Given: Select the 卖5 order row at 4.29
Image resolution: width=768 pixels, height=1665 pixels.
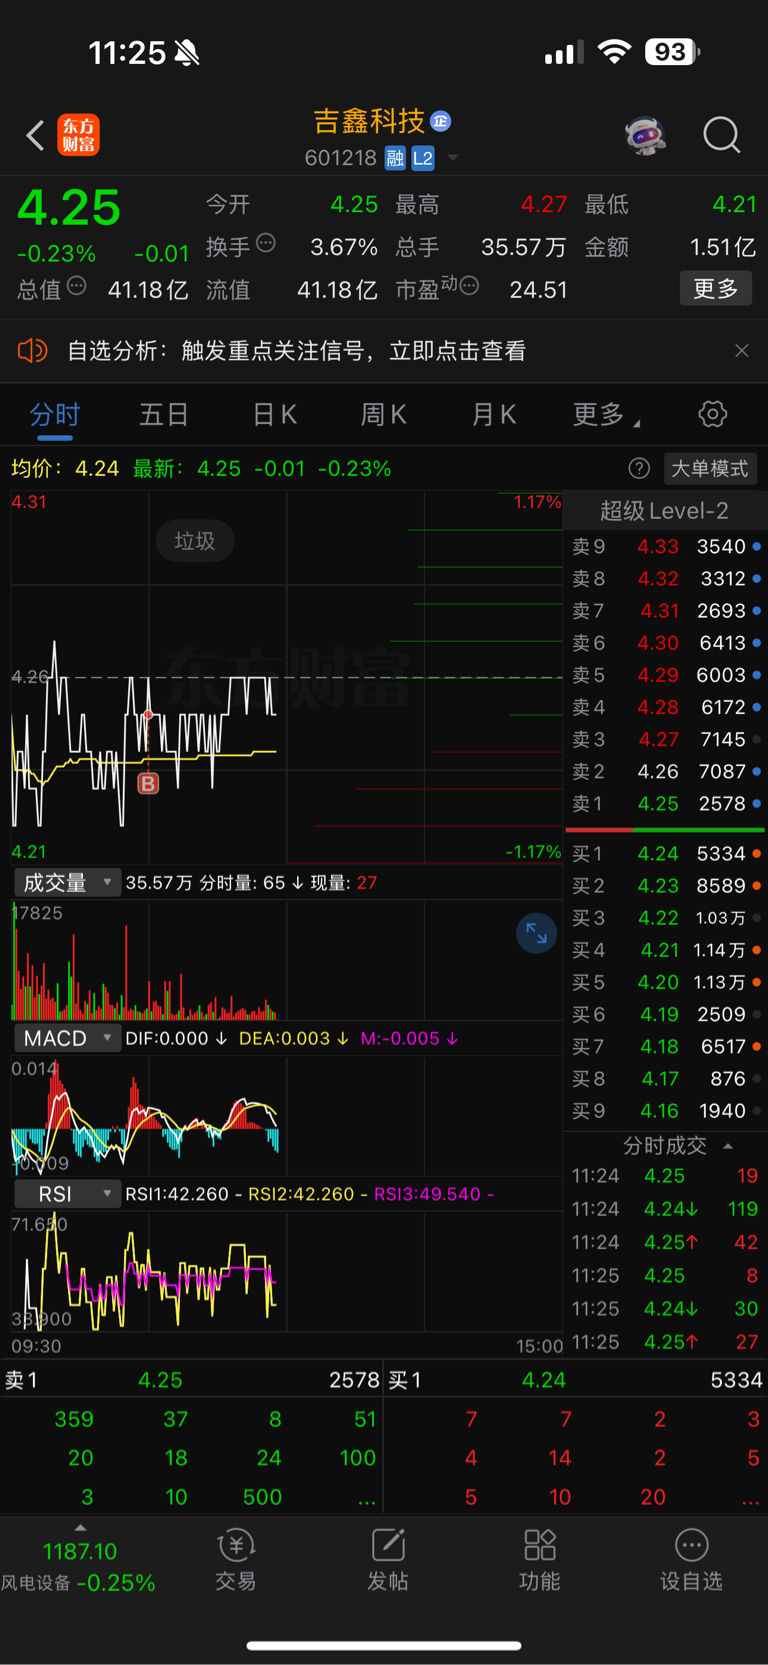Looking at the screenshot, I should tap(665, 675).
